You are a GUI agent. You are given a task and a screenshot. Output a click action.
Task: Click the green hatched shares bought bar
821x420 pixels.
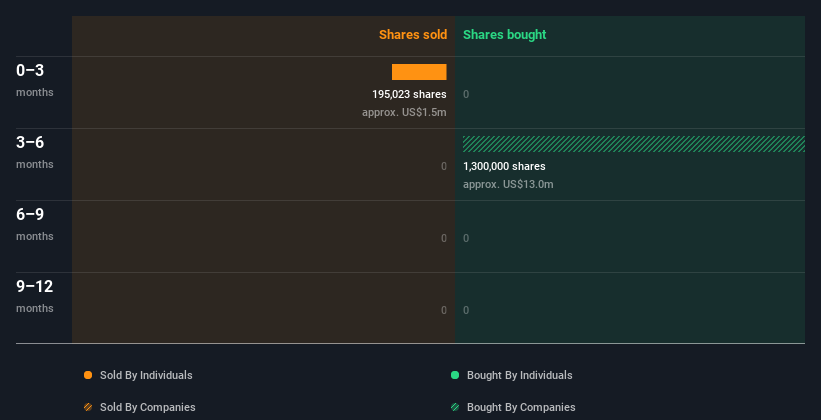[633, 144]
